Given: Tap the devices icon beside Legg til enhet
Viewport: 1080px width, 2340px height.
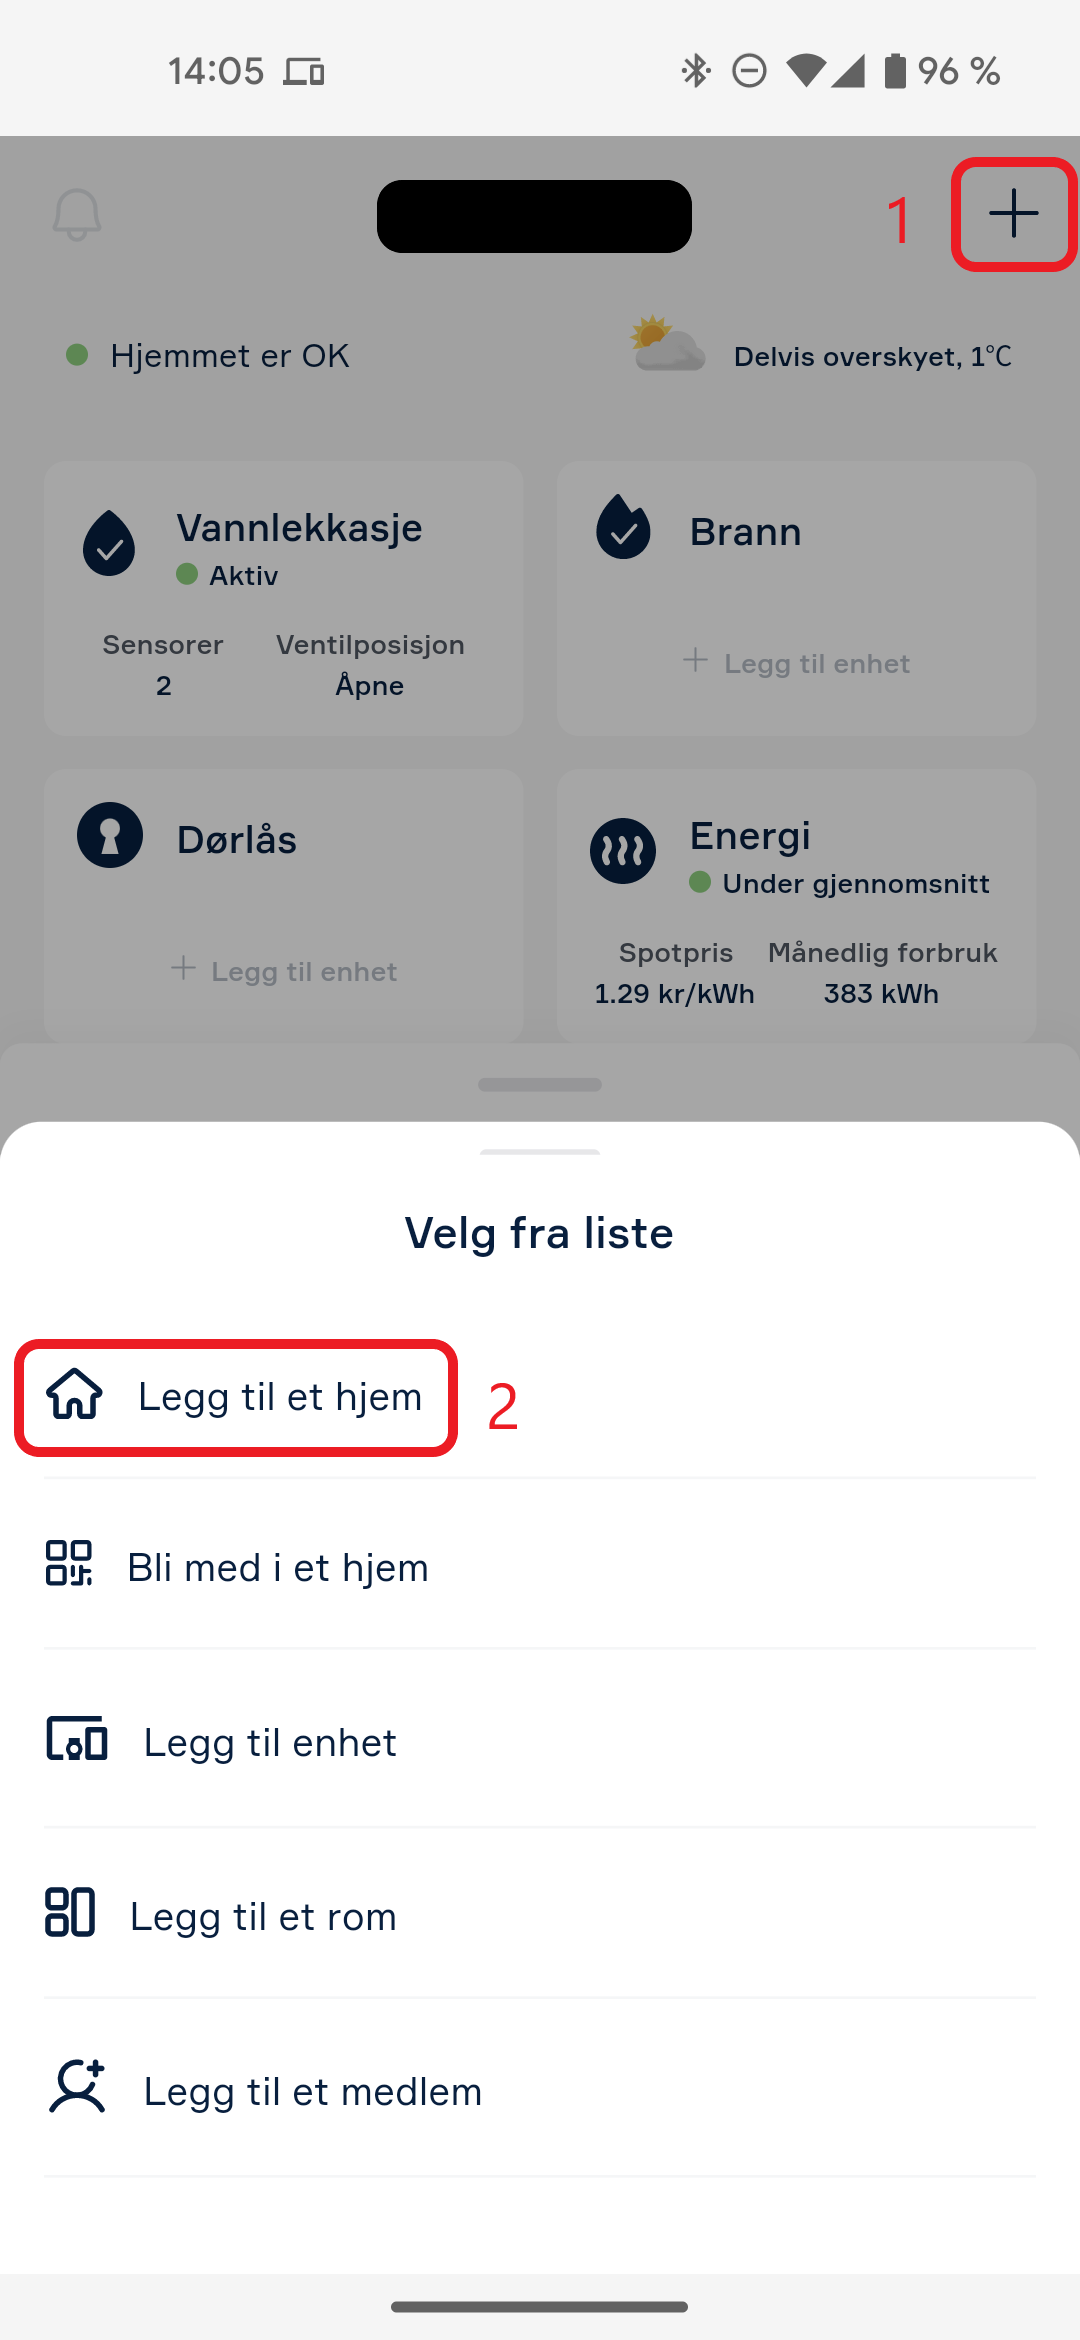Looking at the screenshot, I should pos(77,1738).
